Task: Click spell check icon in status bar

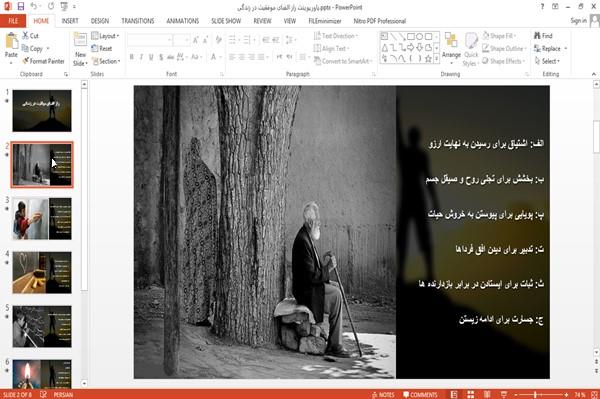Action: [x=43, y=395]
